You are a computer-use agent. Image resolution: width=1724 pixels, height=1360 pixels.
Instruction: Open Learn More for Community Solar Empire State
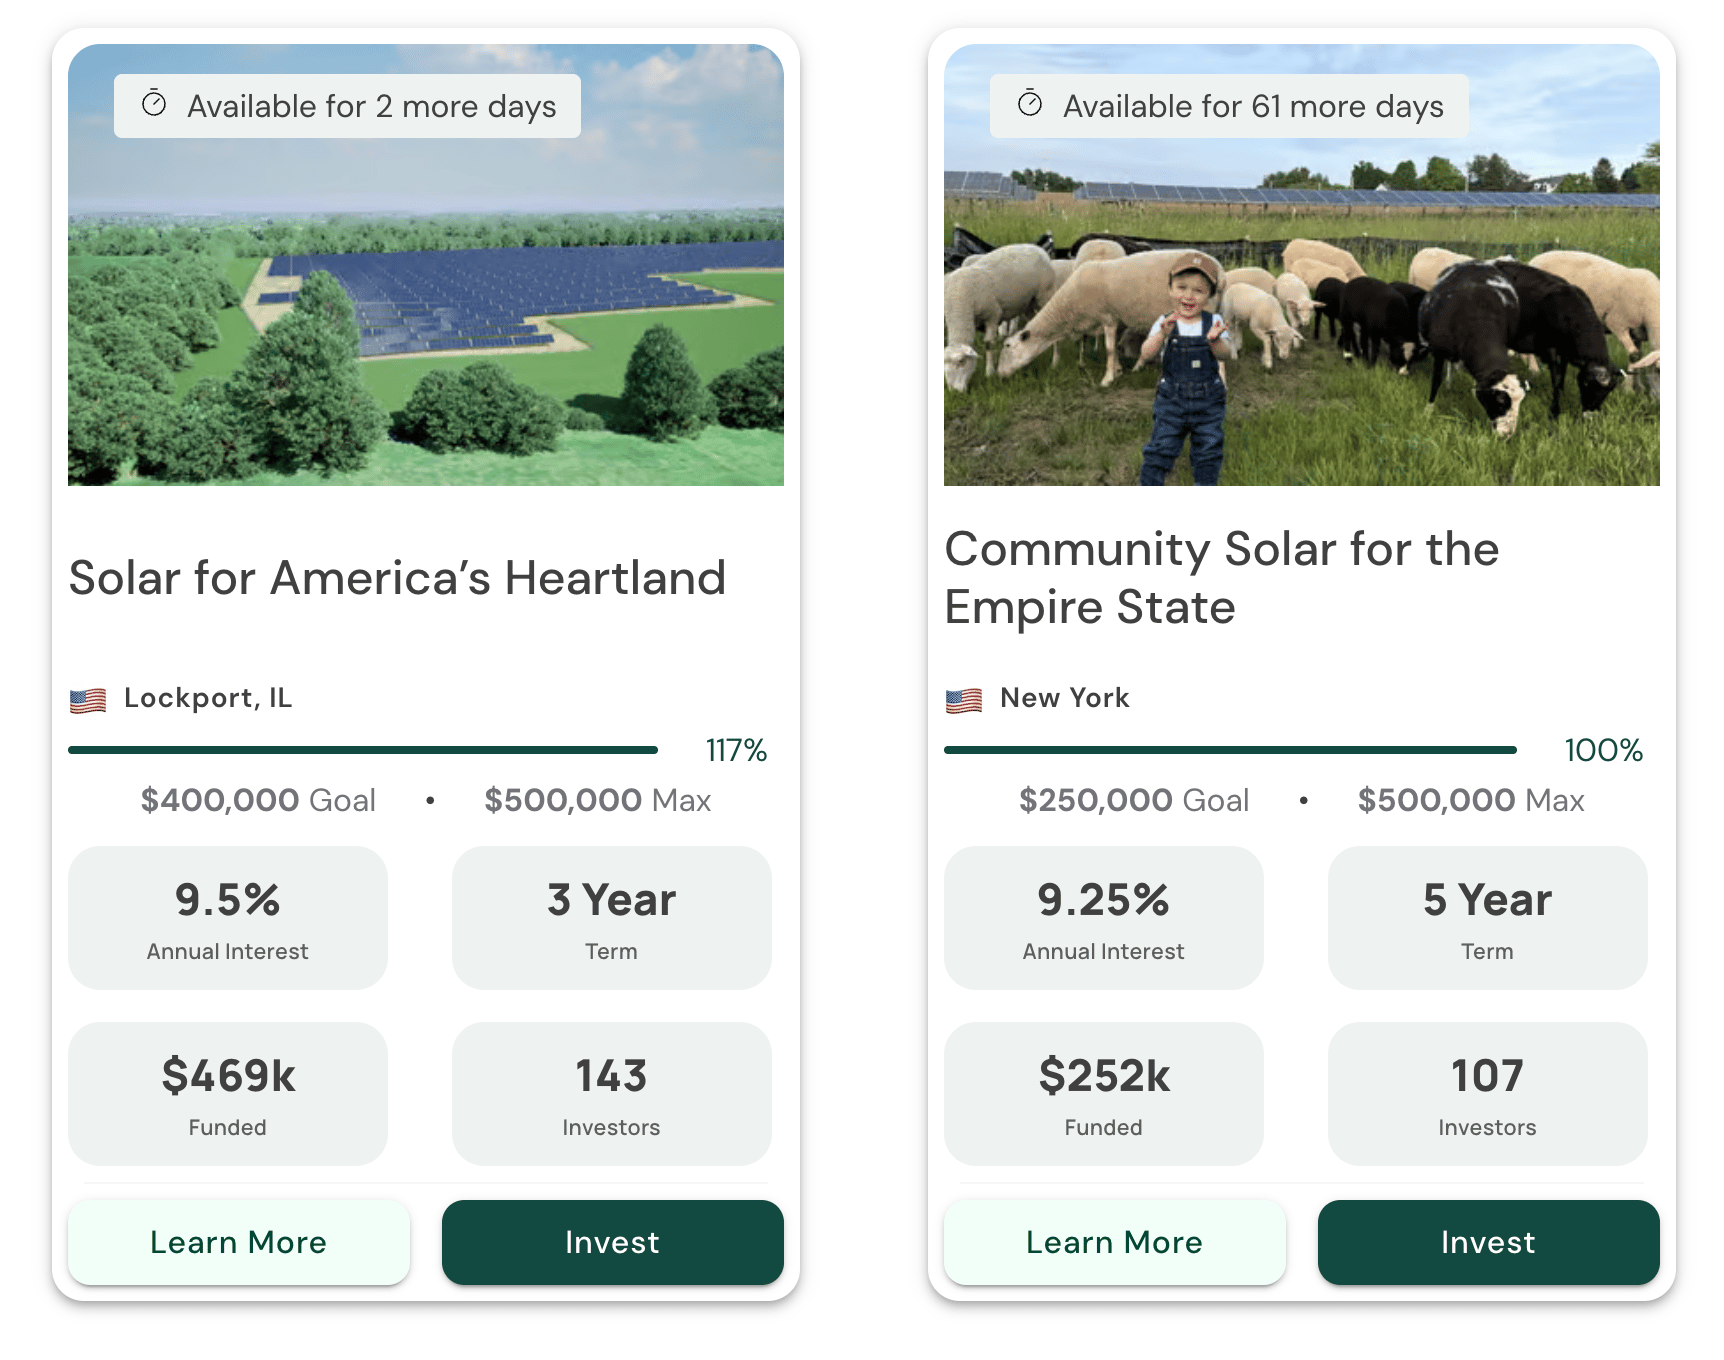point(1114,1242)
